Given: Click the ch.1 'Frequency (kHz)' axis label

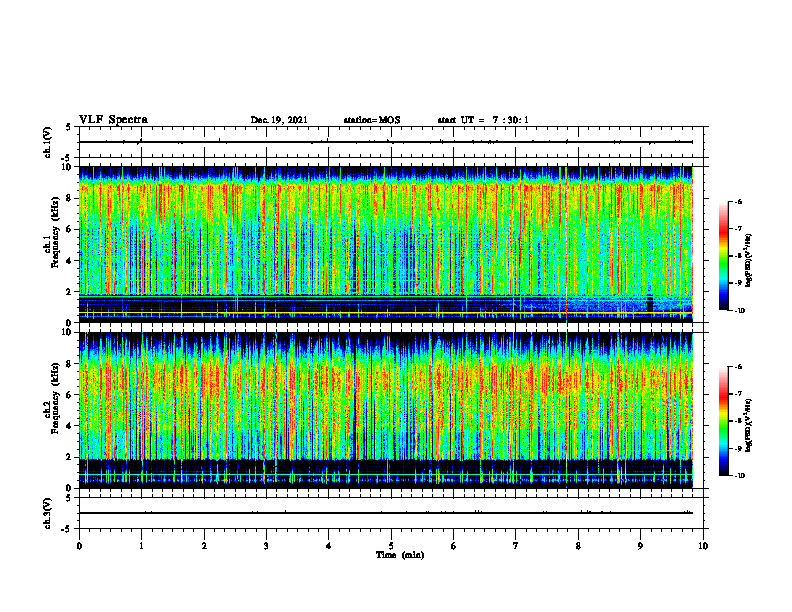Looking at the screenshot, I should tap(55, 234).
